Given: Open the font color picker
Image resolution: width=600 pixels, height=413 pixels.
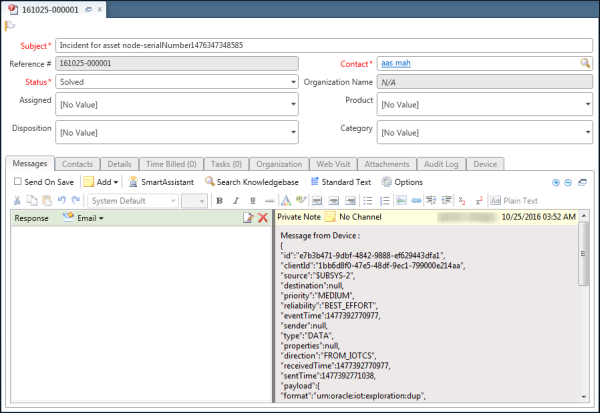Looking at the screenshot, I should (286, 200).
